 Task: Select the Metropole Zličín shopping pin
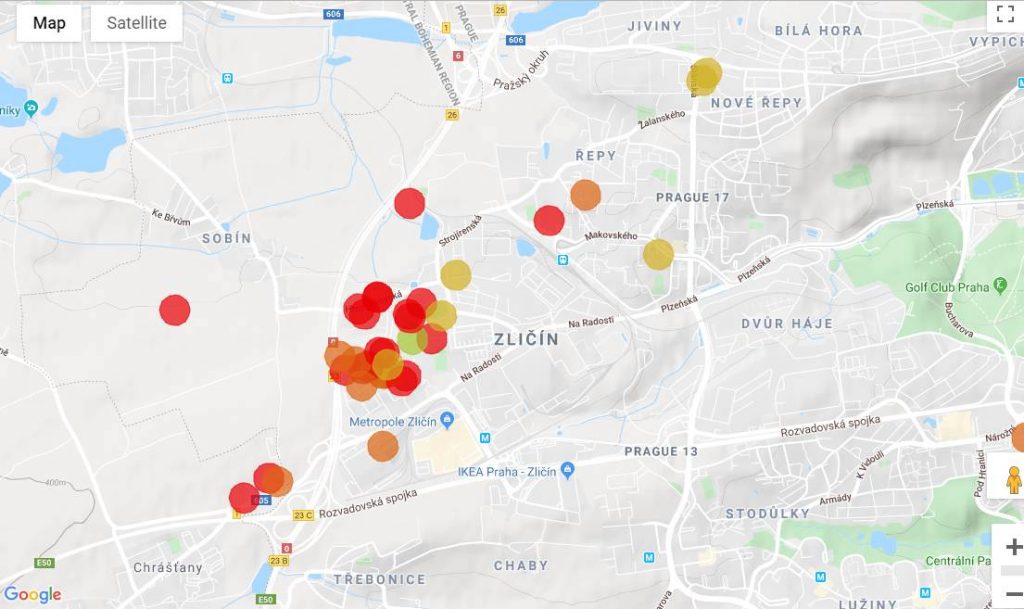pyautogui.click(x=447, y=421)
